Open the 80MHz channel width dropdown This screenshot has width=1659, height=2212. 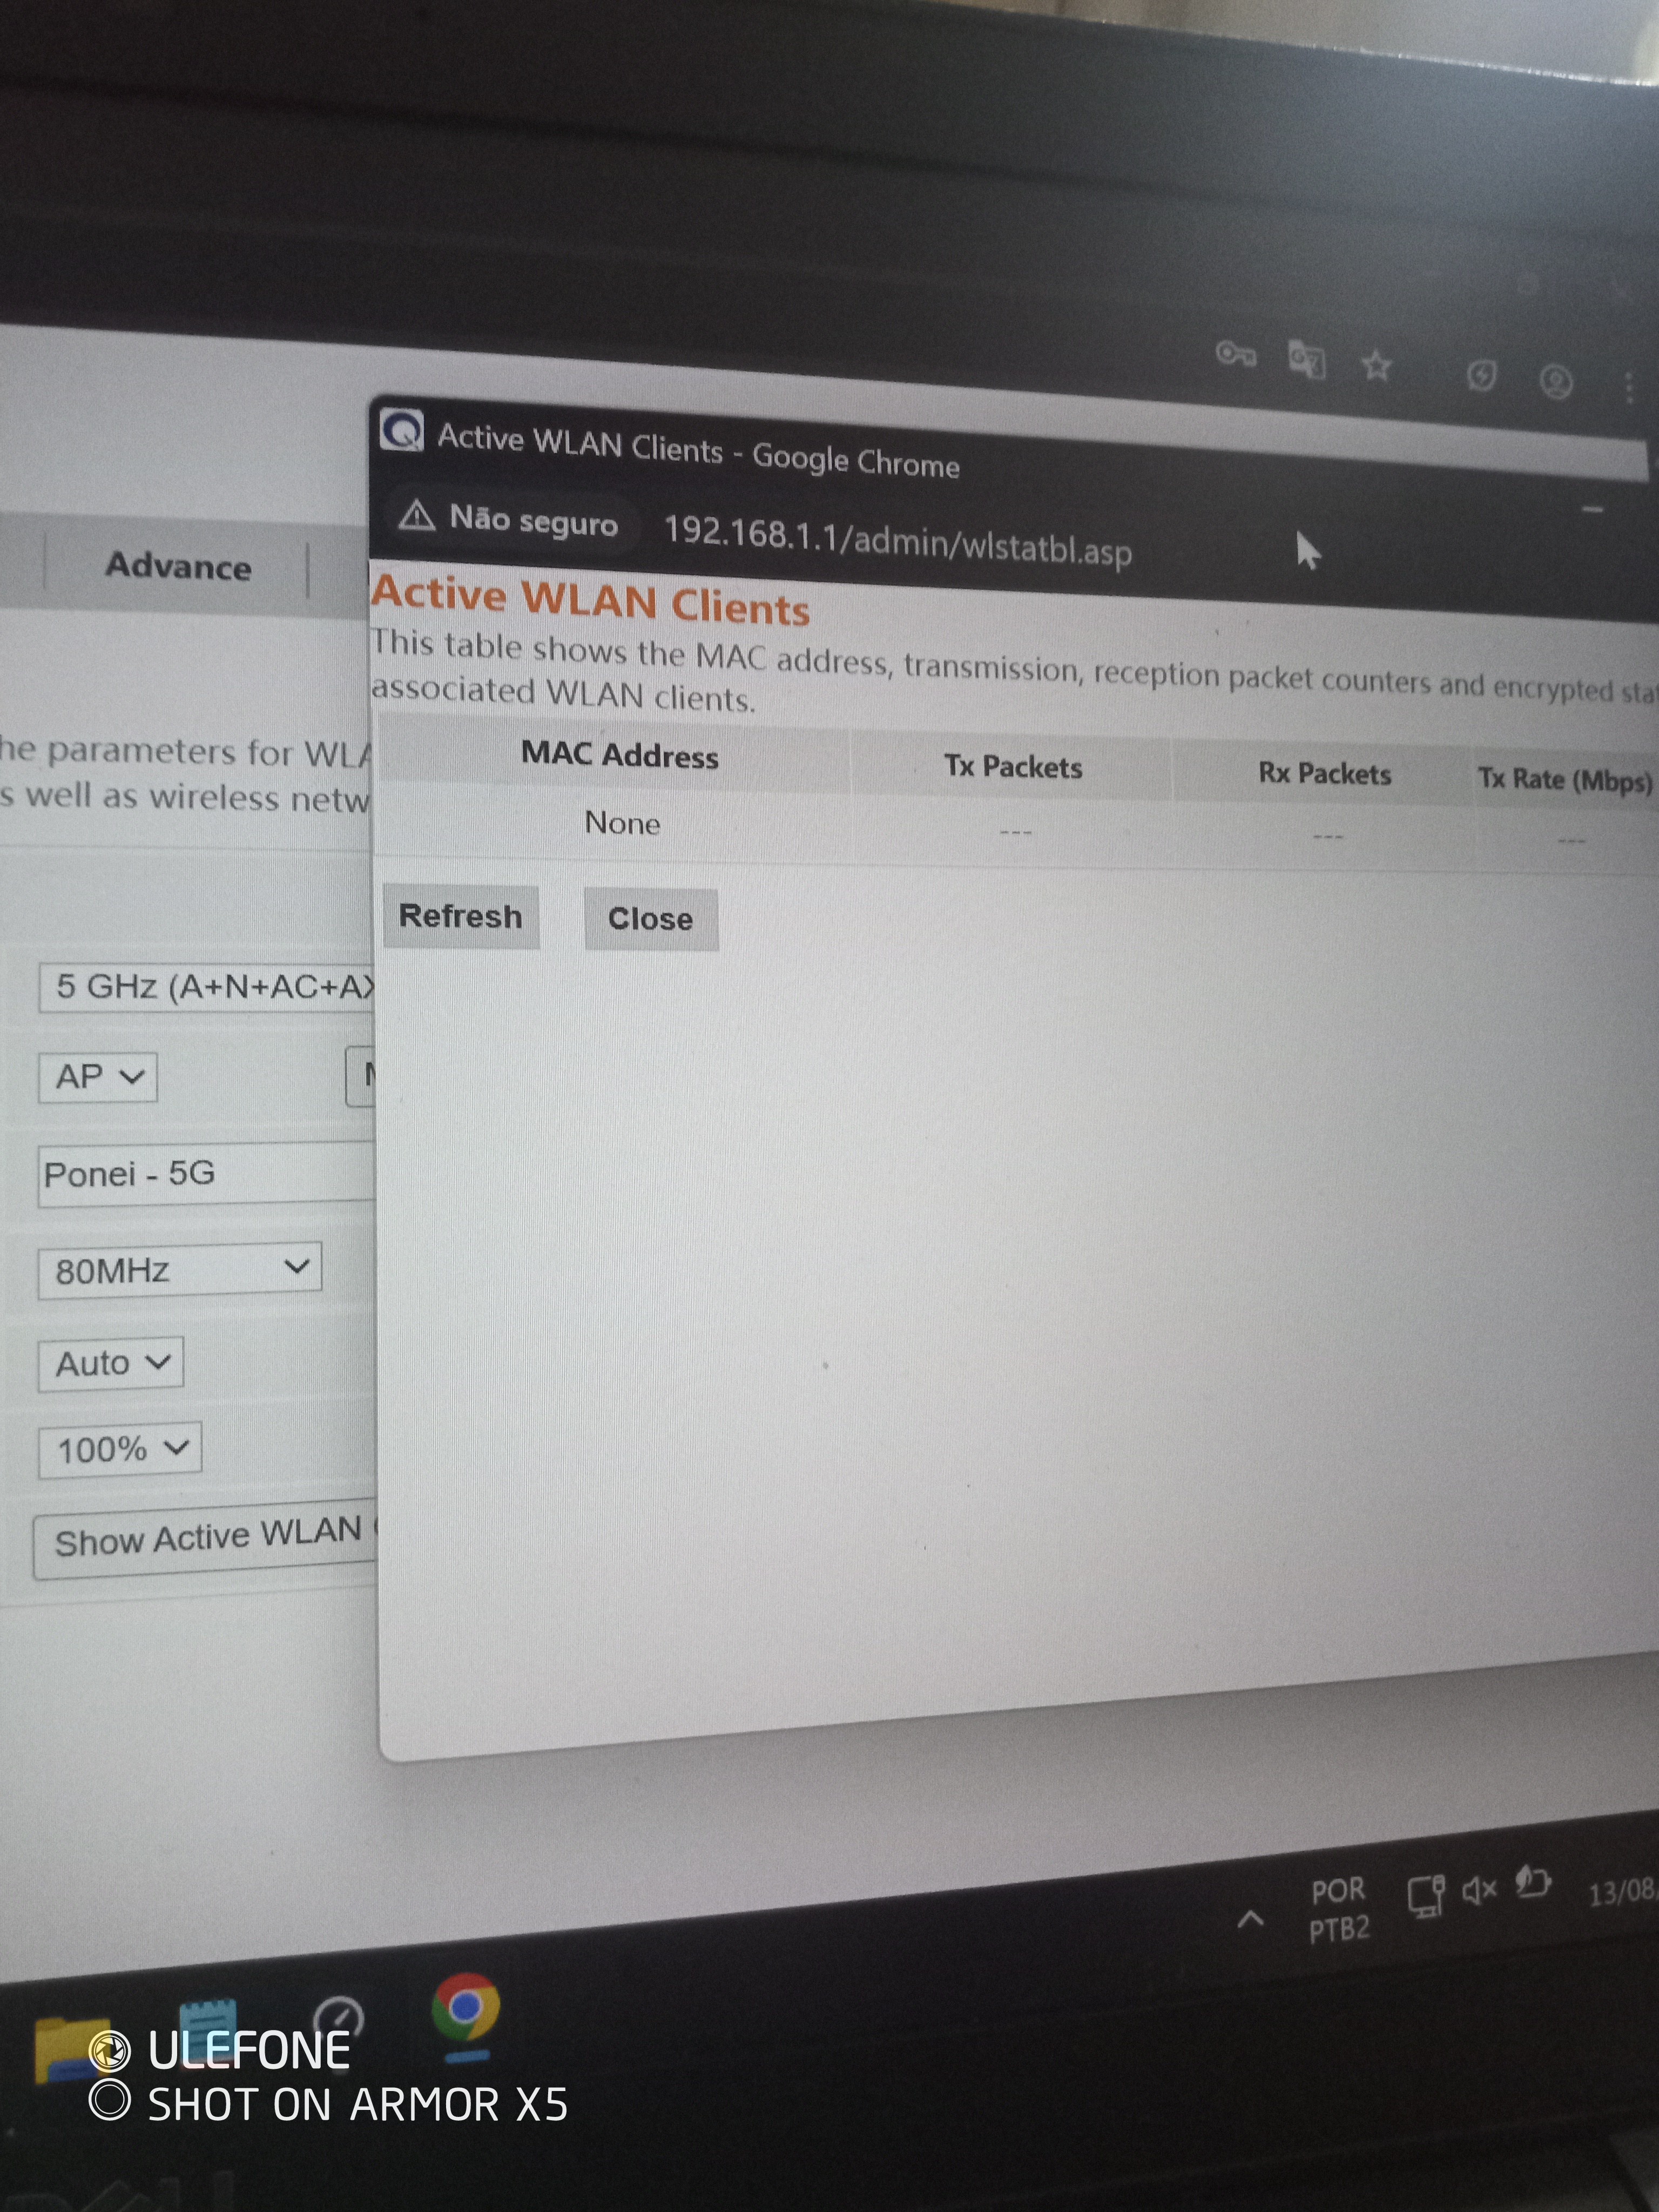[x=180, y=1270]
